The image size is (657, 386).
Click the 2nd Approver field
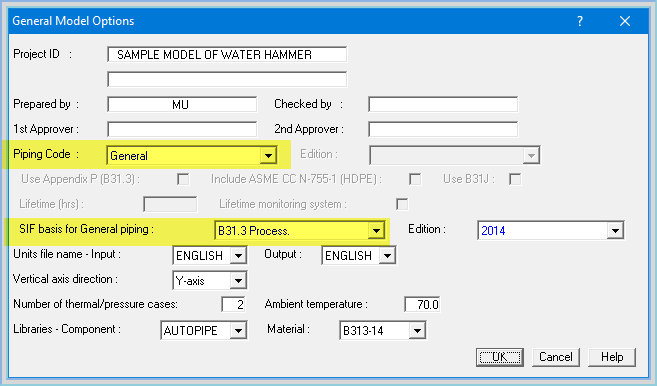coord(443,129)
